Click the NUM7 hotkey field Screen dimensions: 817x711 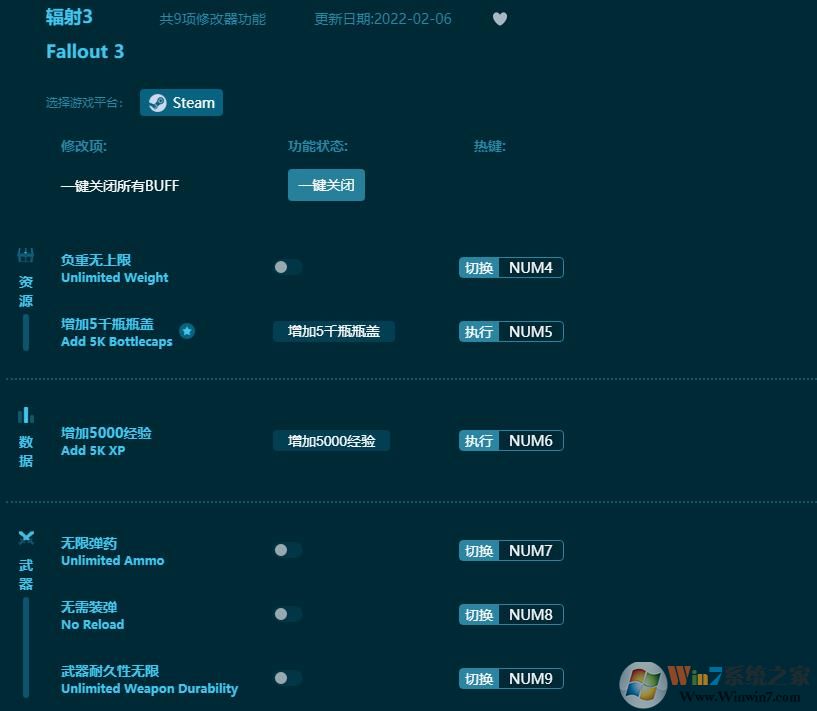pyautogui.click(x=531, y=551)
